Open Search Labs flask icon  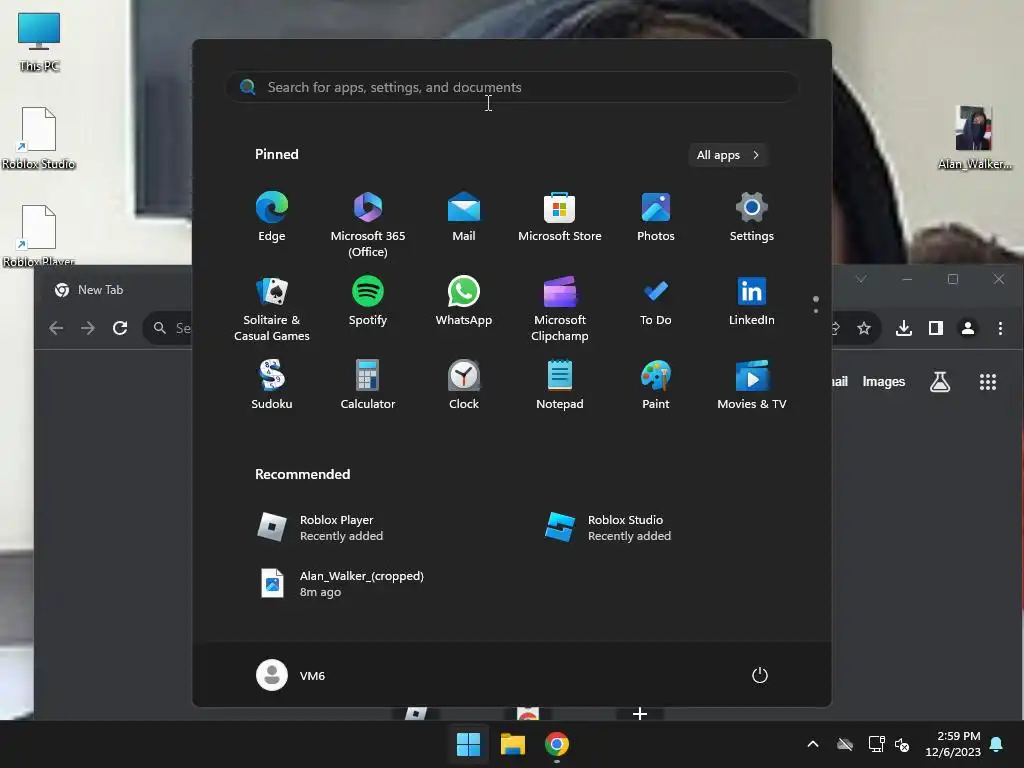[940, 382]
